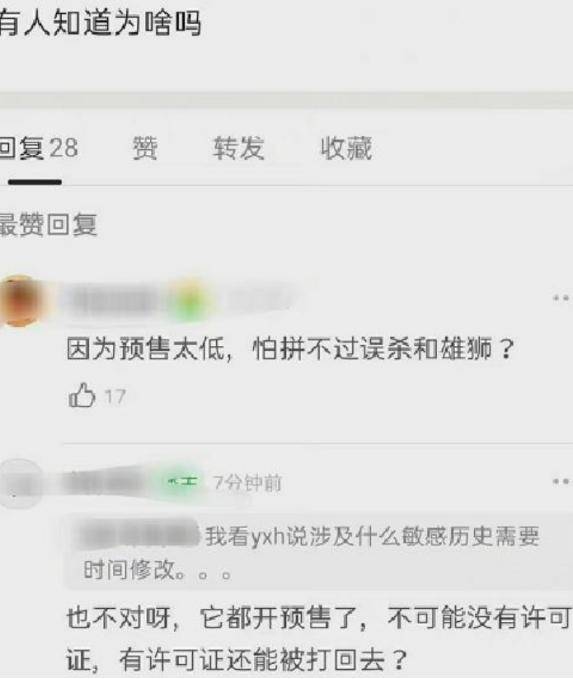
Task: Switch to the 回复 28 tab
Action: coord(38,148)
